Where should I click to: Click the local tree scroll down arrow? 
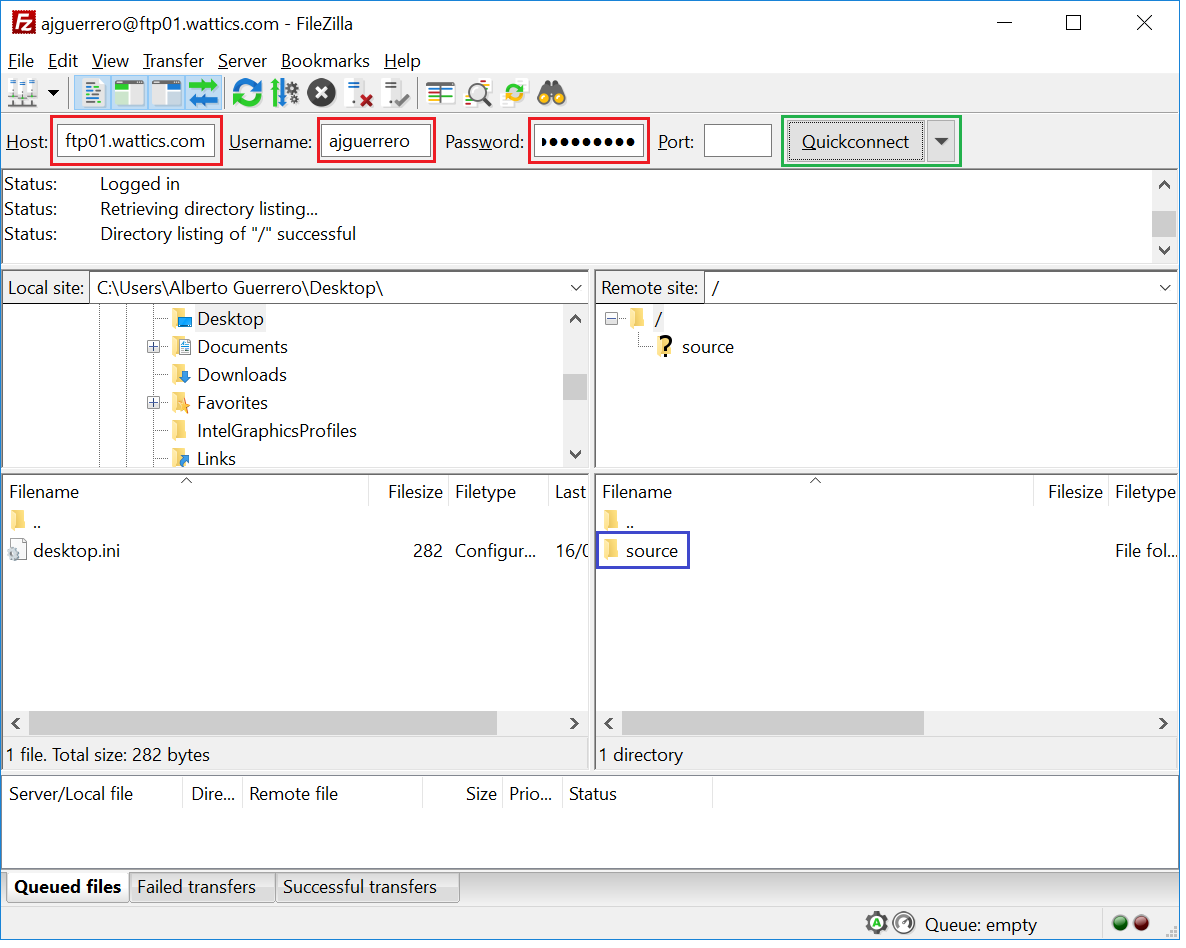click(576, 454)
